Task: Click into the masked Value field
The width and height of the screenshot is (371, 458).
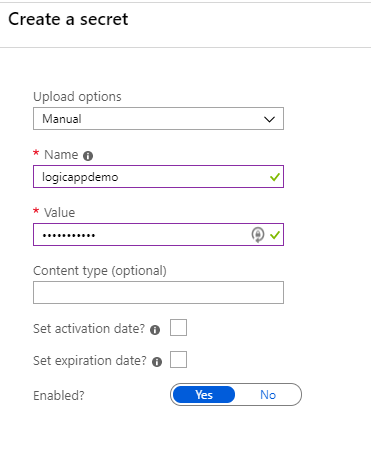Action: [x=158, y=235]
